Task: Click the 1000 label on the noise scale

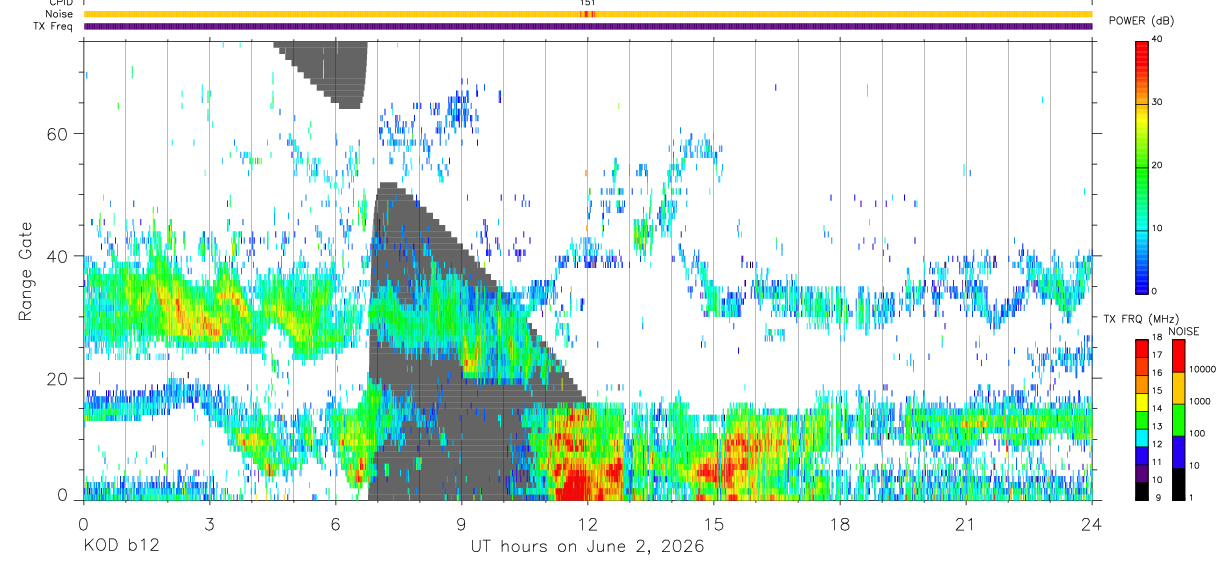Action: point(1200,401)
